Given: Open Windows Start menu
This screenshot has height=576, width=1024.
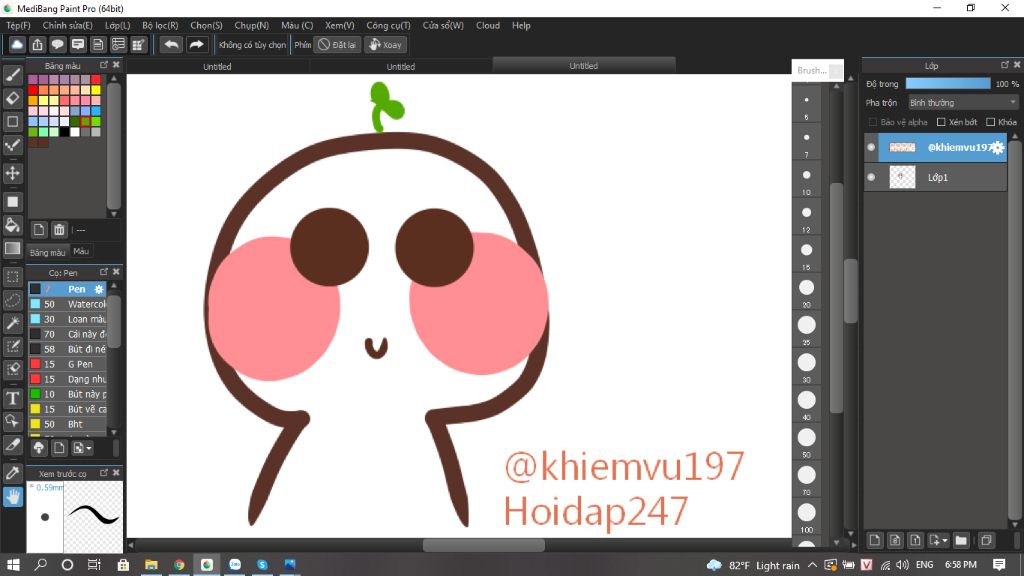Looking at the screenshot, I should point(13,564).
